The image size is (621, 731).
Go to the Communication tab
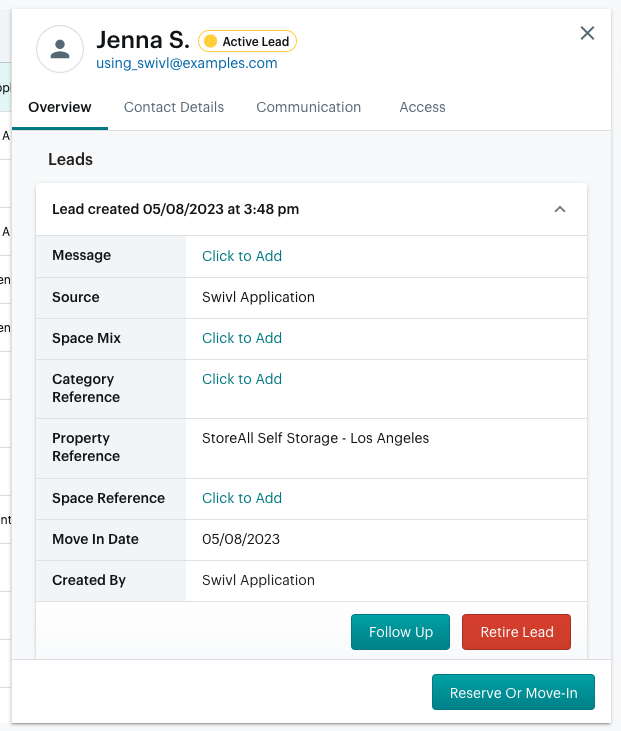(x=308, y=107)
